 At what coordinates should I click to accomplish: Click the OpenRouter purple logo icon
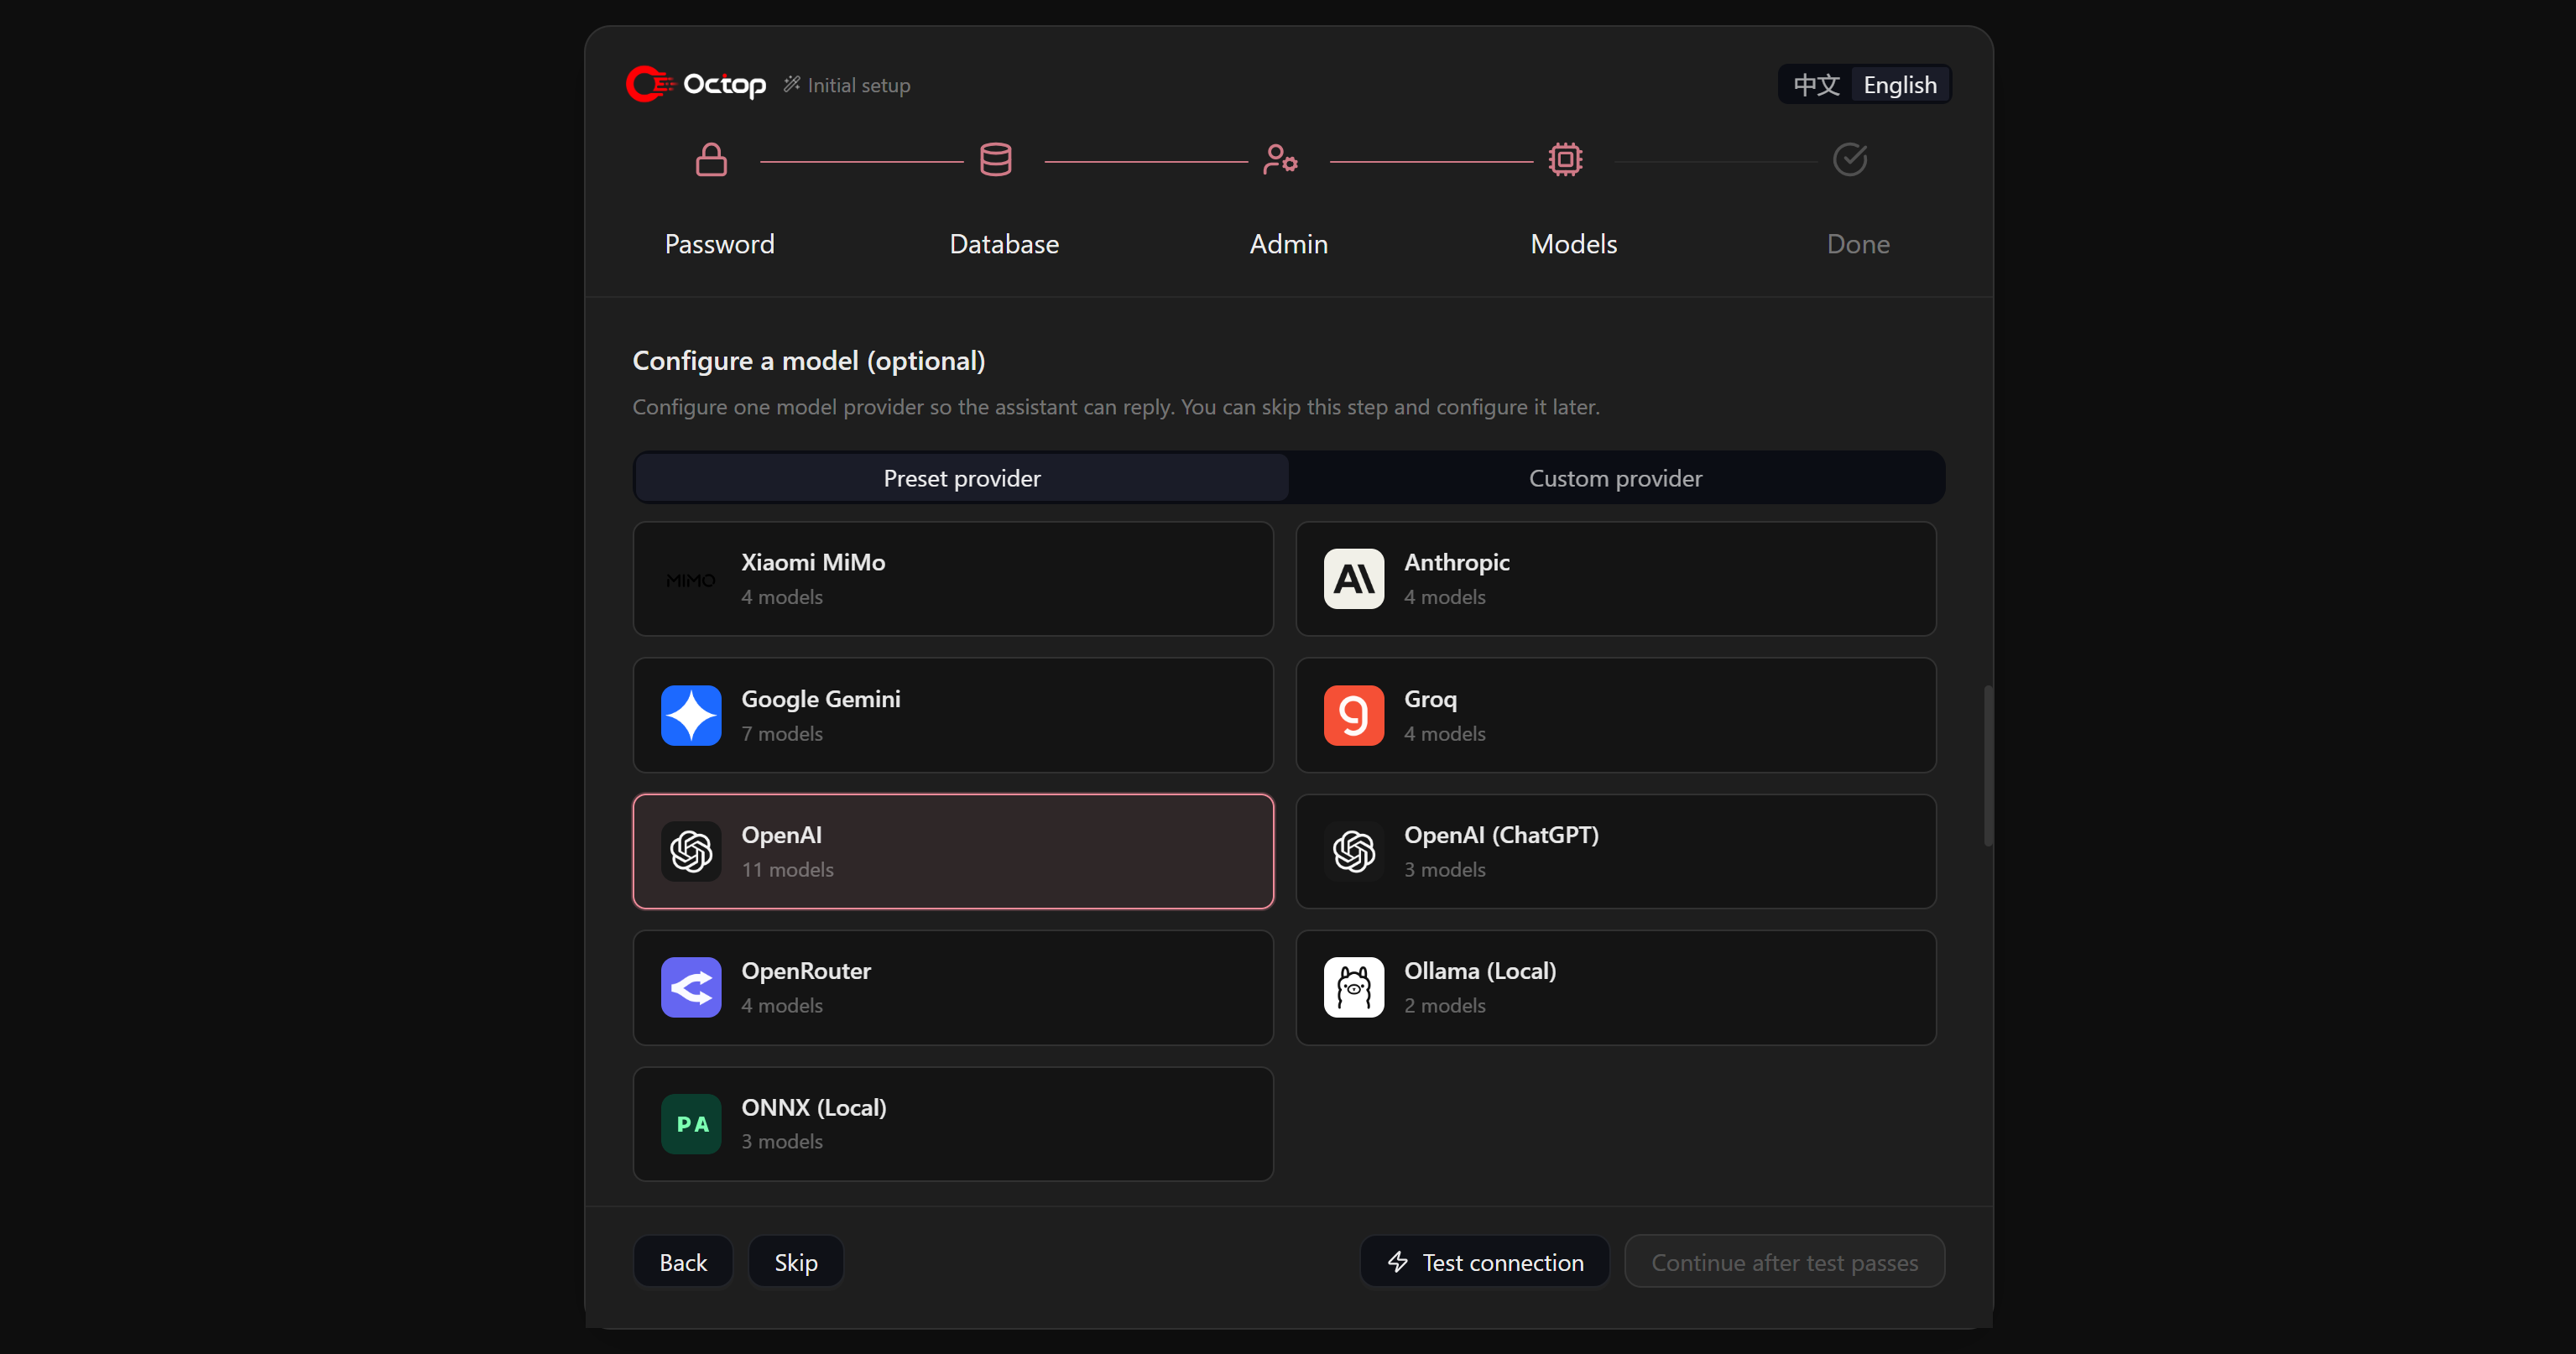691,988
